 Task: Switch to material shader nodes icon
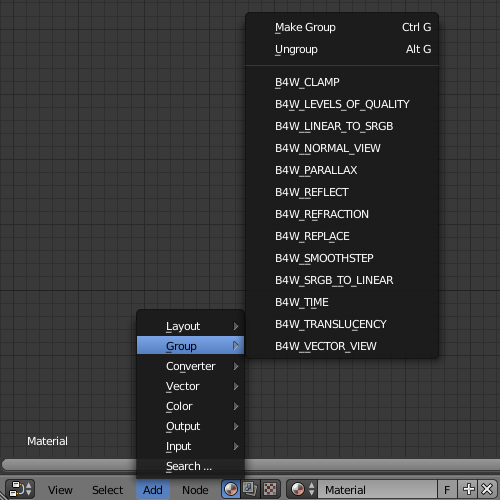231,489
